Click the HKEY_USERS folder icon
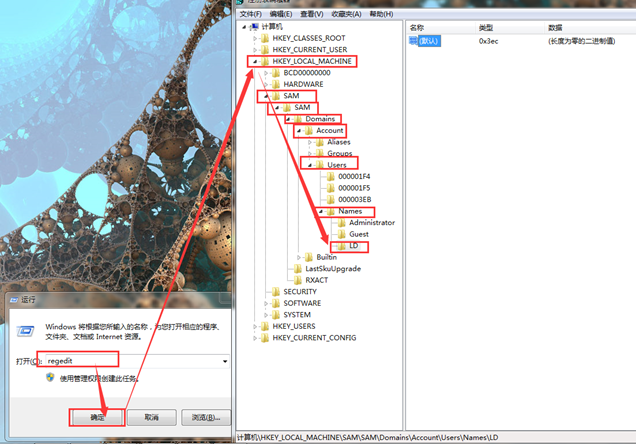The height and width of the screenshot is (446, 636). click(265, 326)
